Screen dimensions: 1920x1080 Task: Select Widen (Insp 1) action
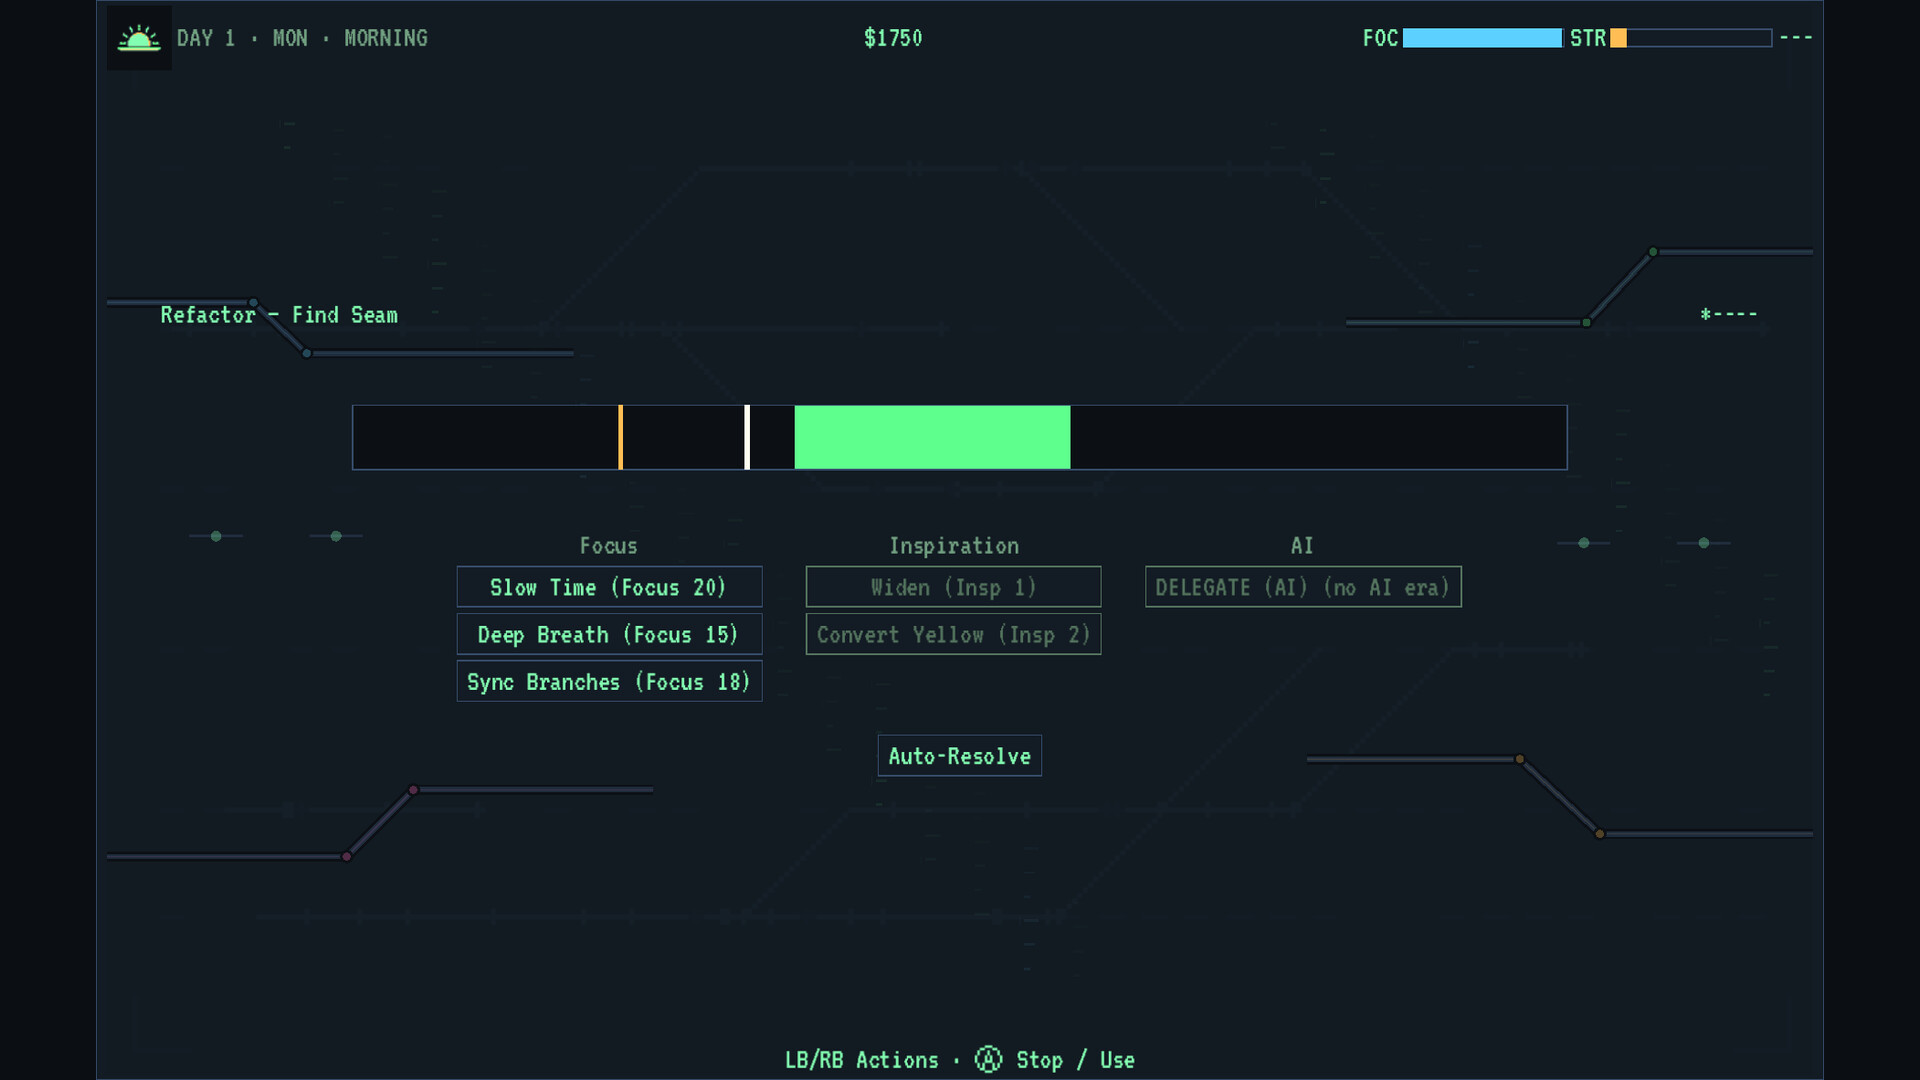click(953, 587)
